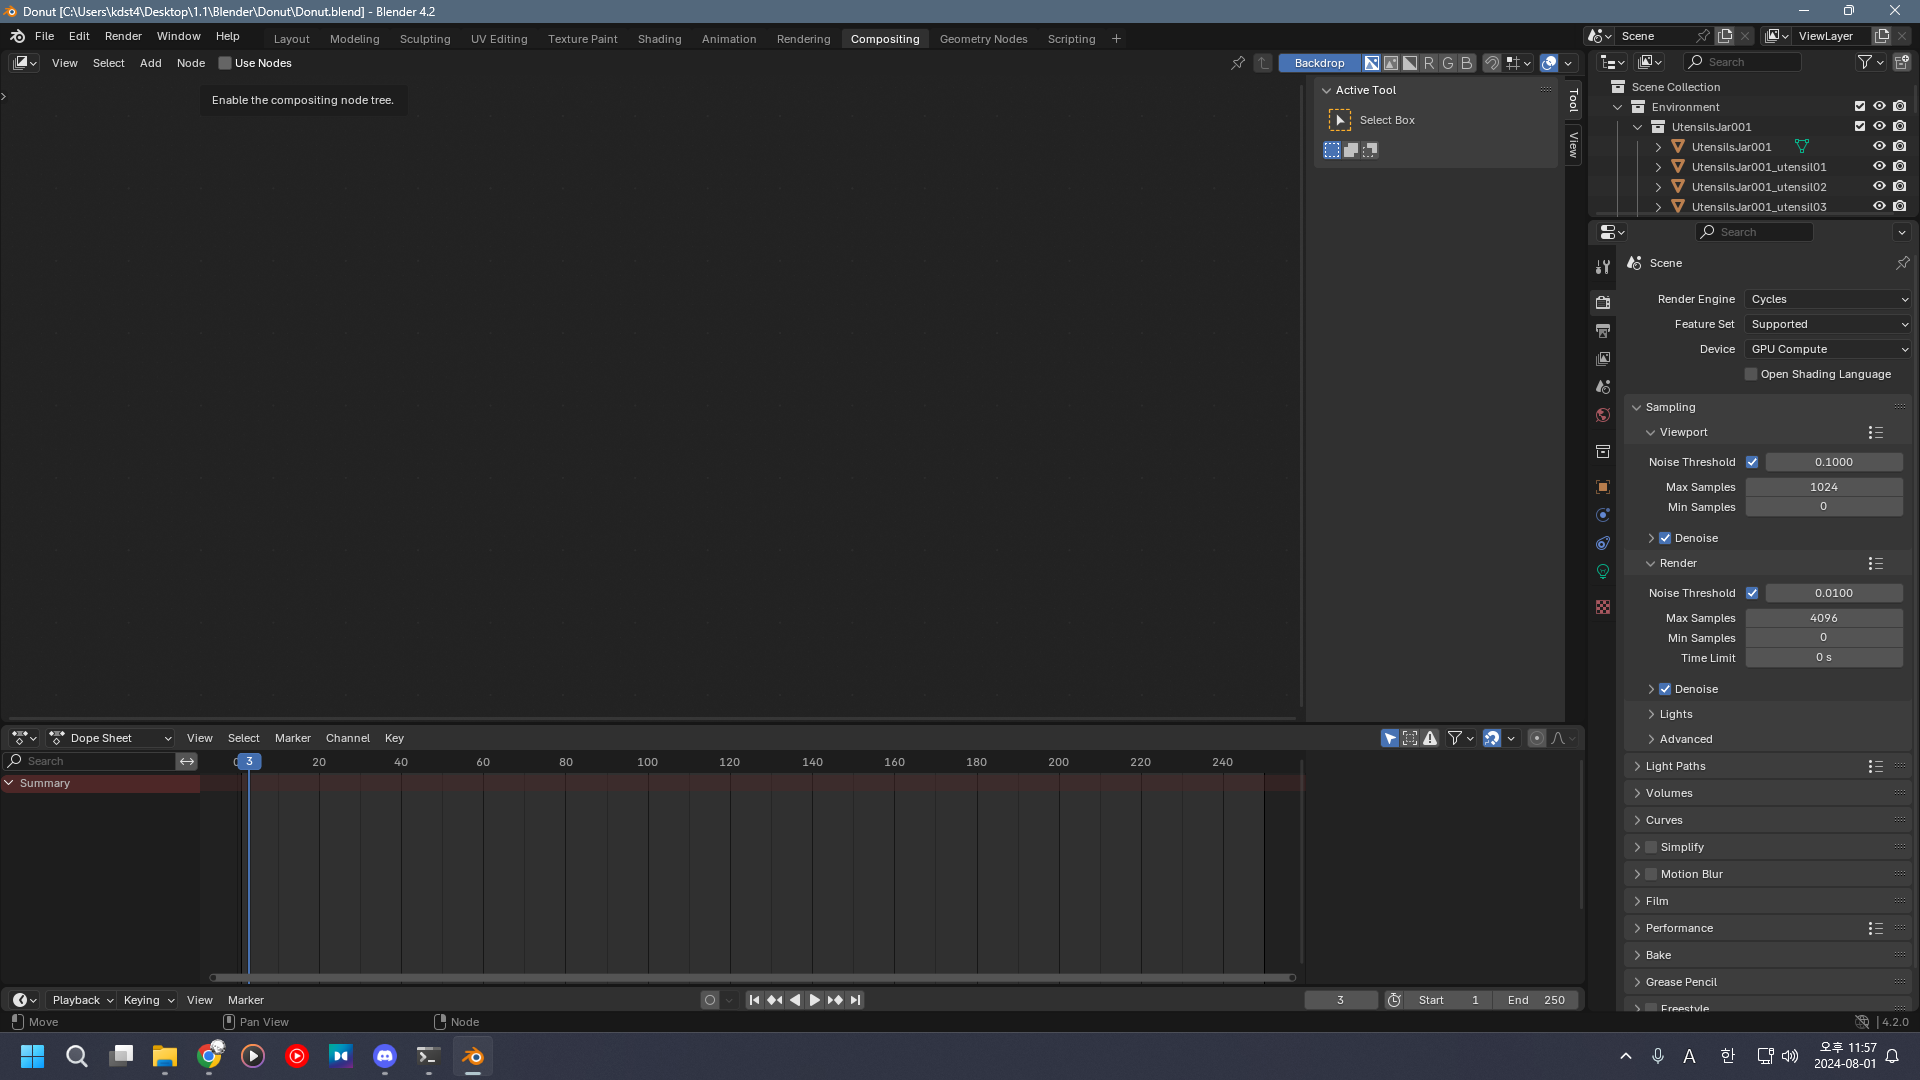Toggle Only Show Errors warning icon
The width and height of the screenshot is (1920, 1080).
(x=1430, y=738)
